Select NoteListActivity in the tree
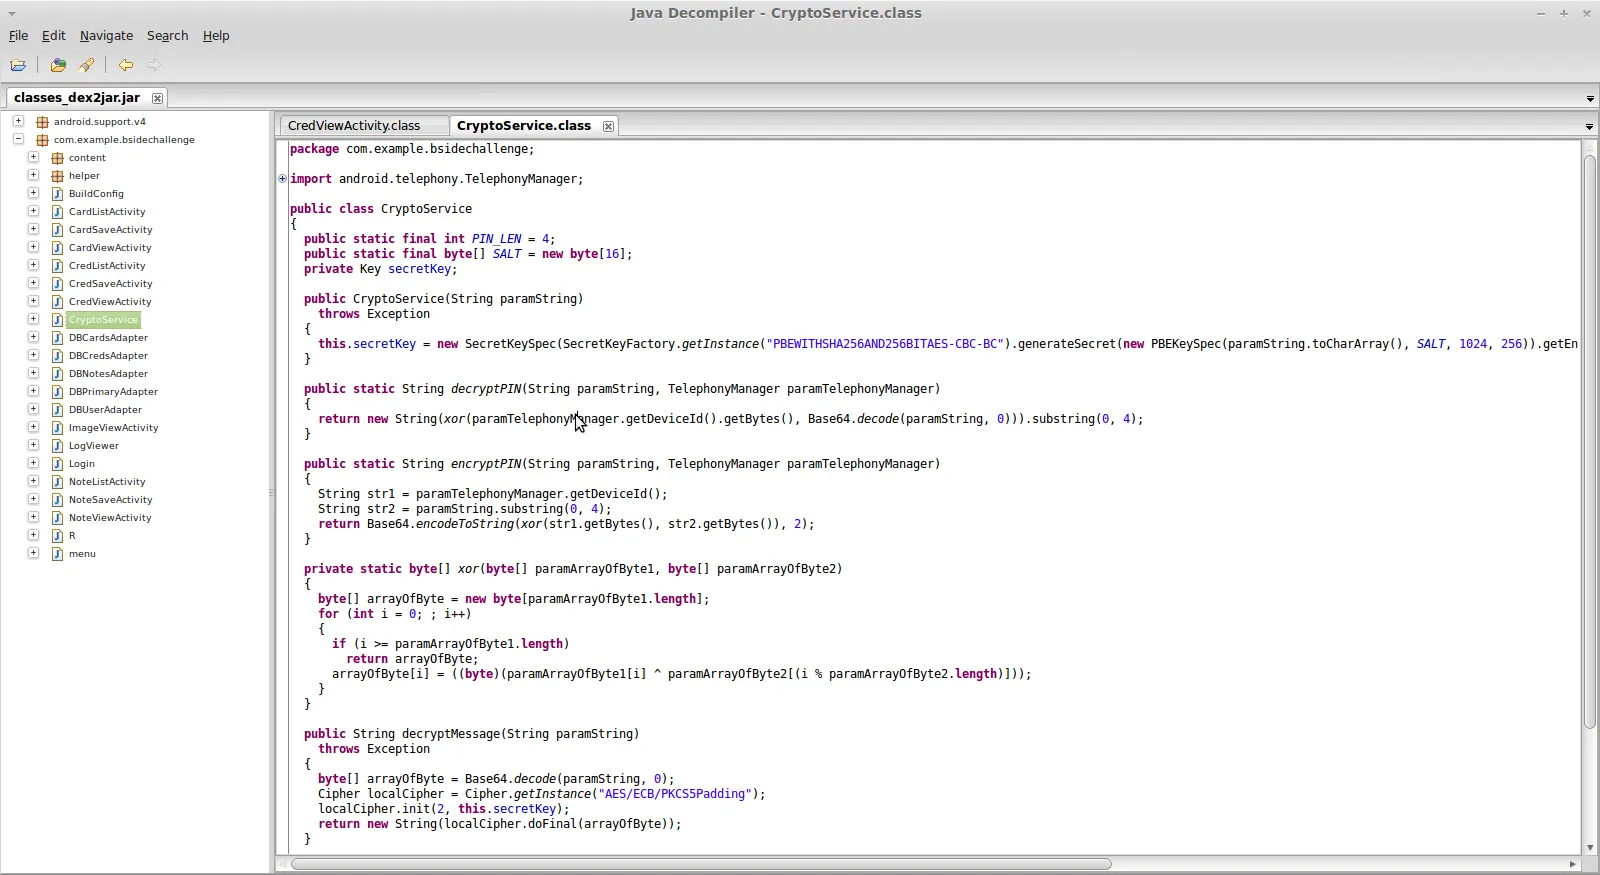The image size is (1600, 875). (107, 482)
